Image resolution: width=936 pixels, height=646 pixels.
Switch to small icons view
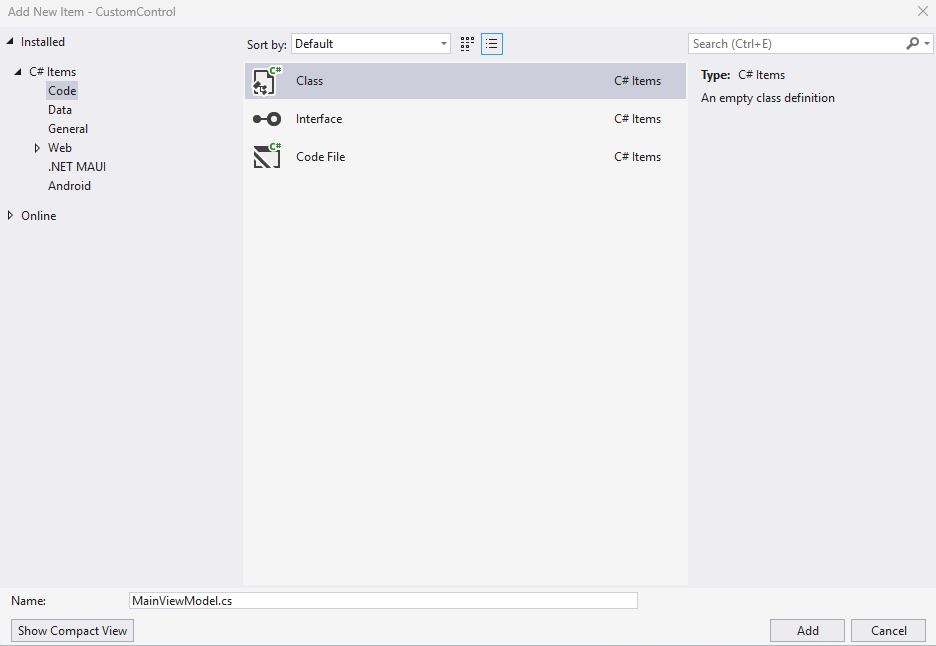click(x=466, y=43)
